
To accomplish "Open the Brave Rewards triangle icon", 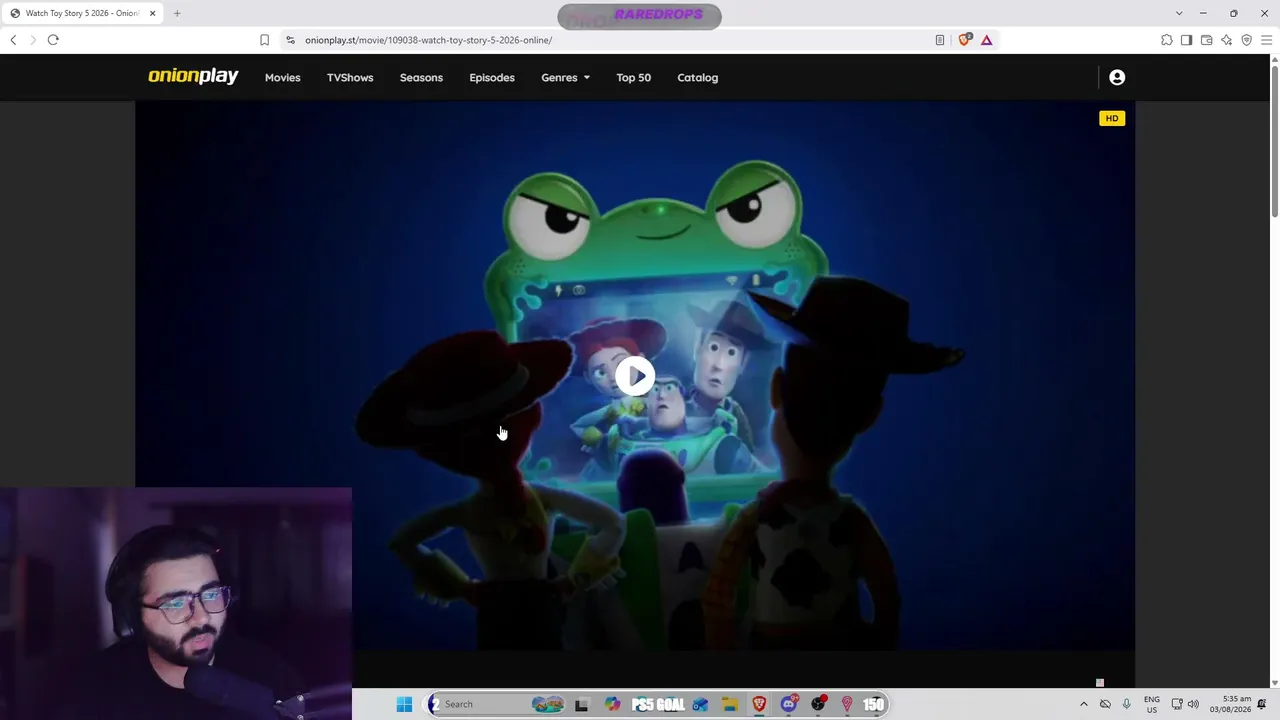I will tap(986, 40).
